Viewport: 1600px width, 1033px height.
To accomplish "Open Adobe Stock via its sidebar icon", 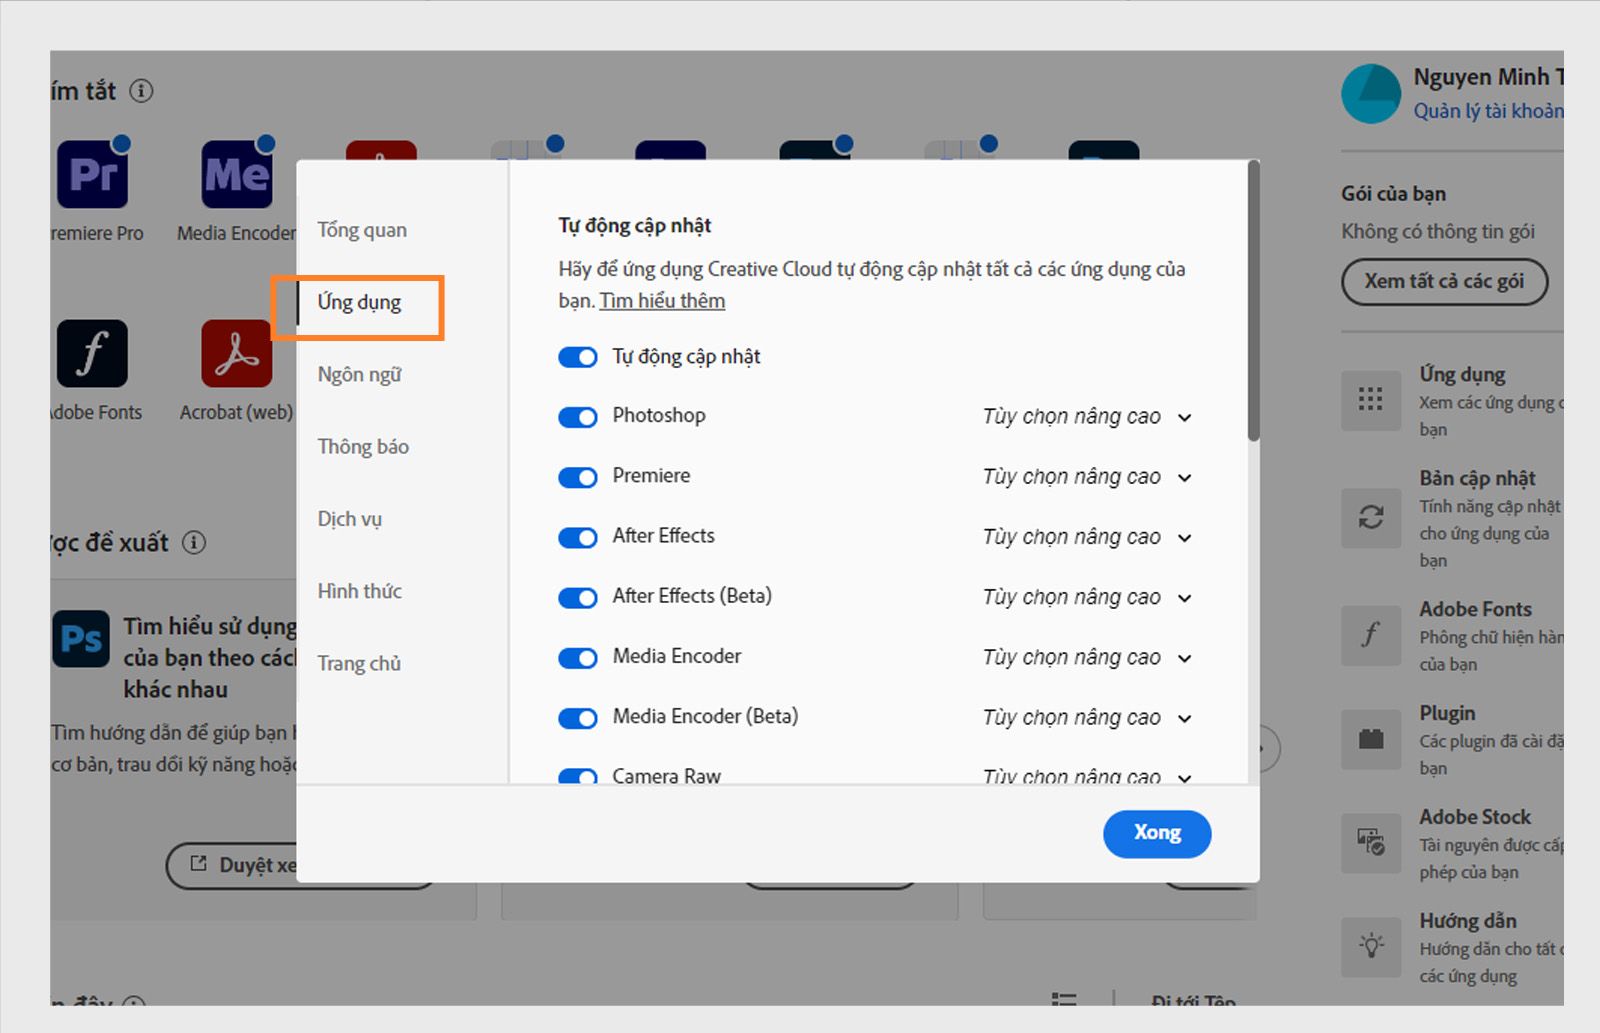I will (1370, 843).
